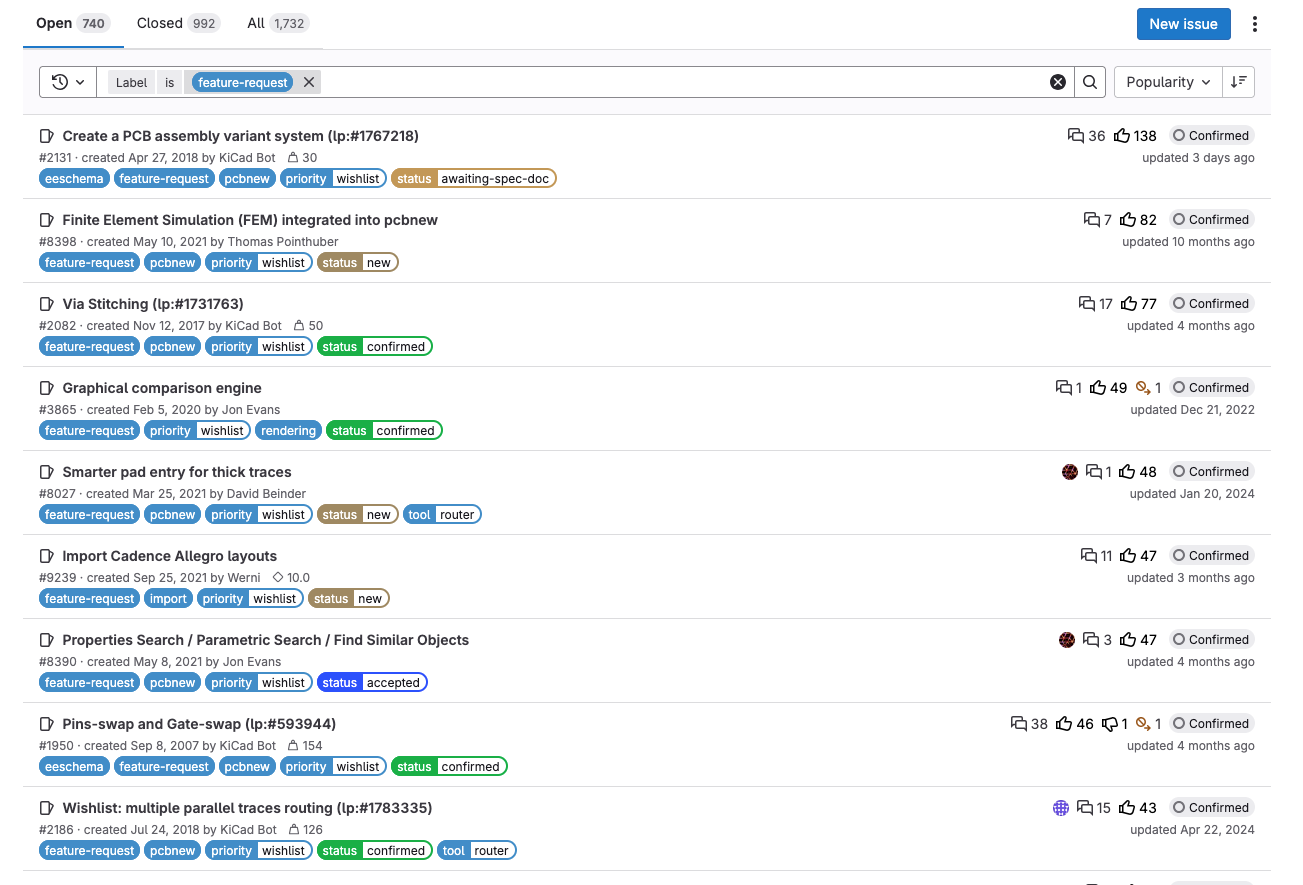Click Confirmed health badge on PCB assembly variant issue
1303x885 pixels.
click(x=1211, y=136)
